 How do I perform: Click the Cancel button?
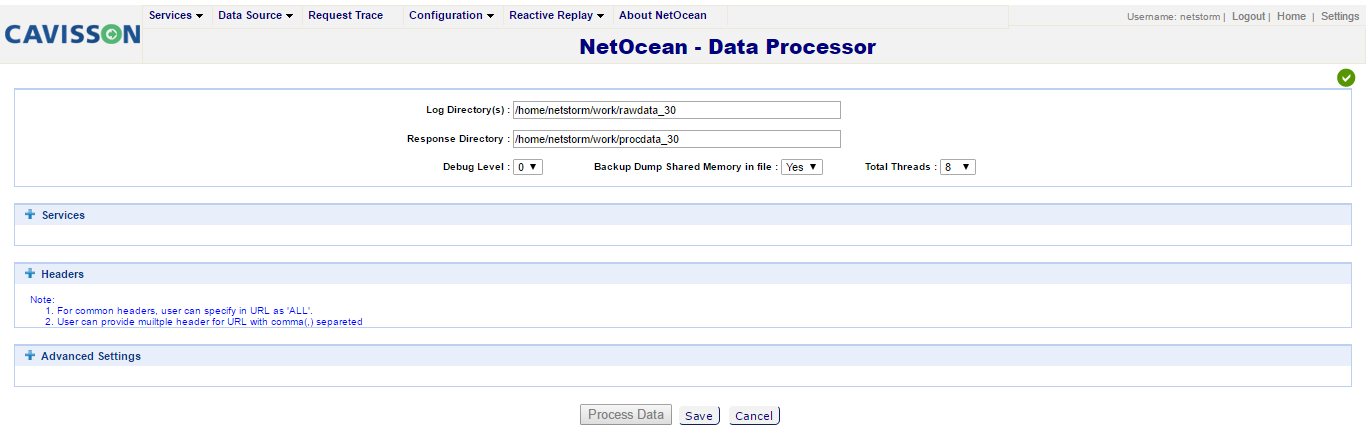pos(754,416)
